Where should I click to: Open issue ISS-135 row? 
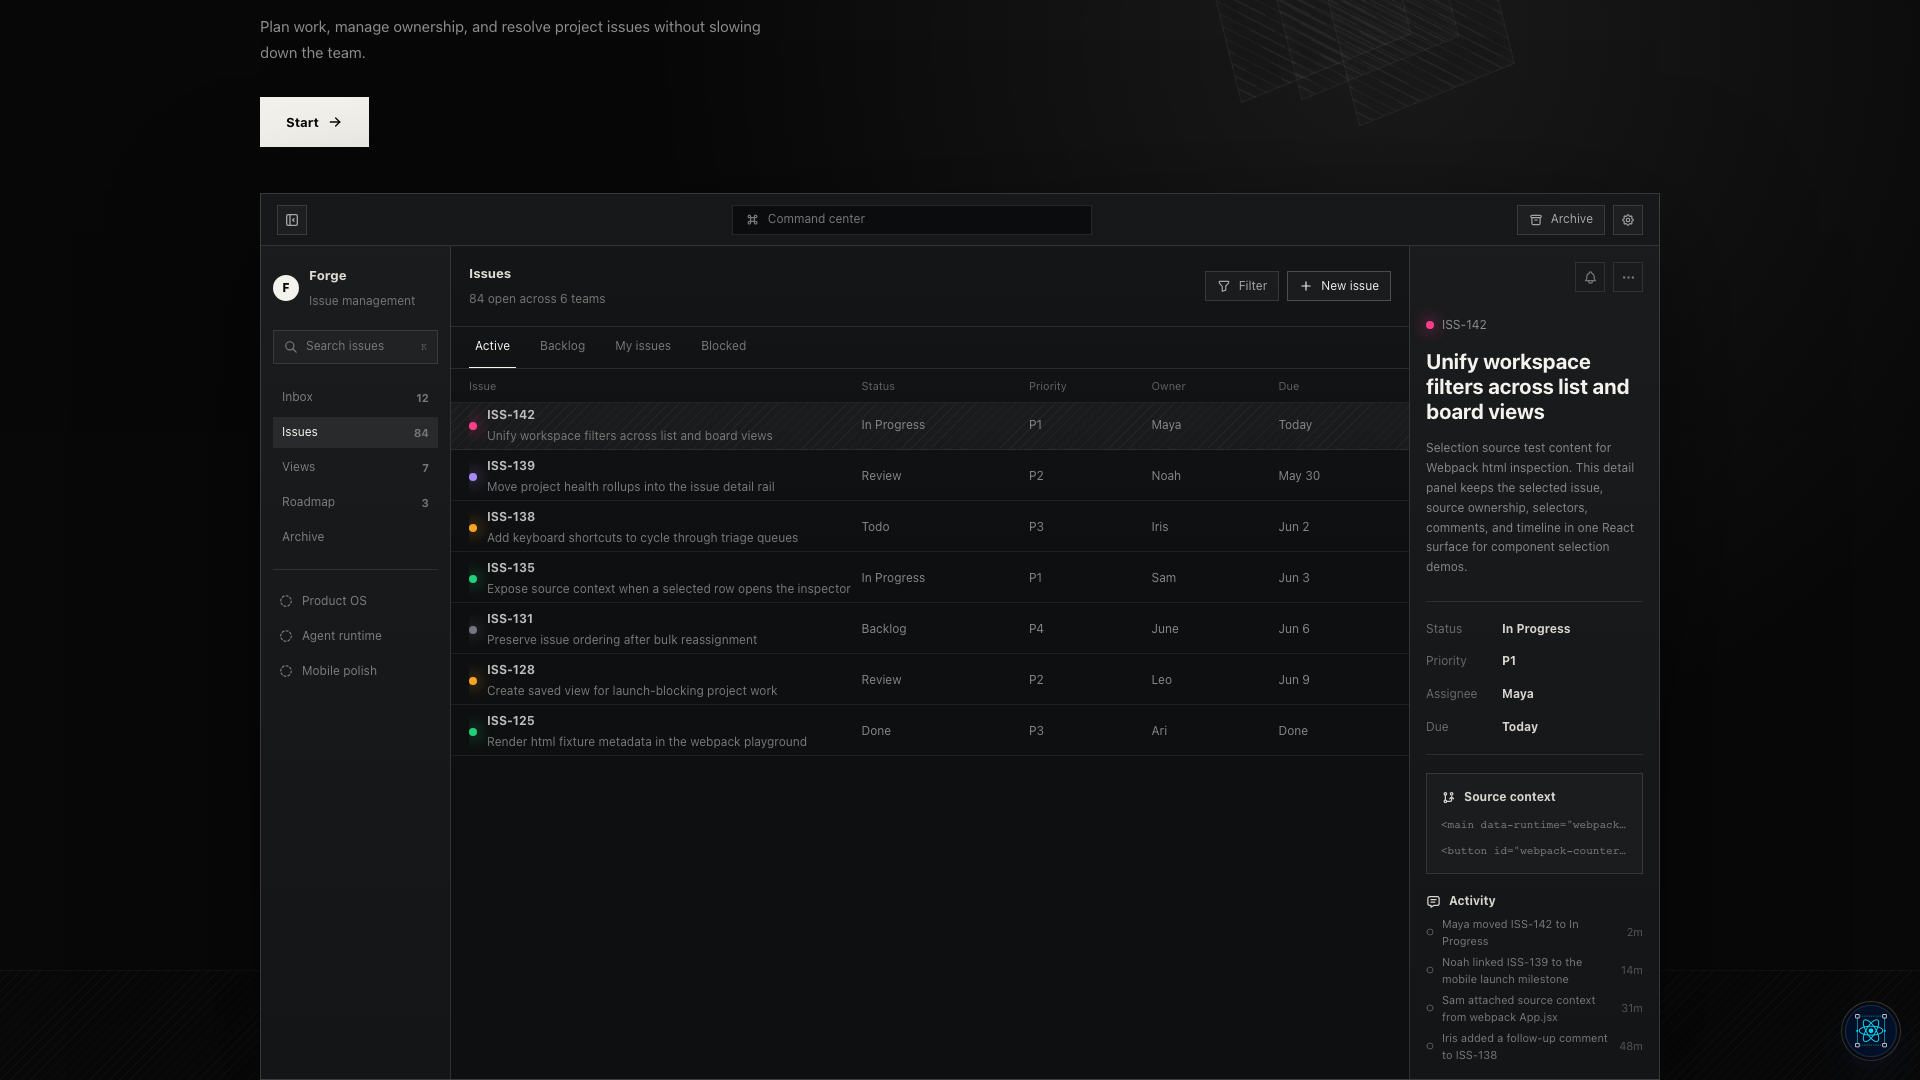930,578
